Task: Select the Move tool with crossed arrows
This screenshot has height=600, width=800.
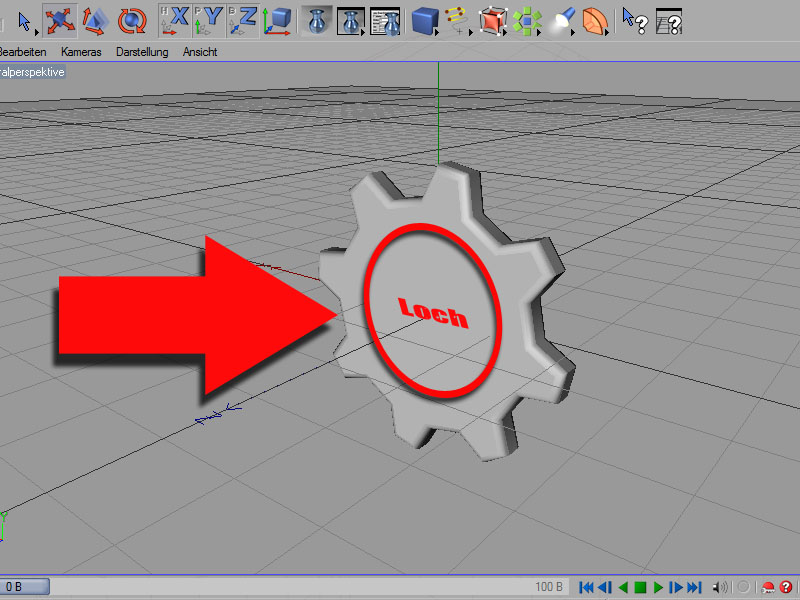Action: [60, 21]
